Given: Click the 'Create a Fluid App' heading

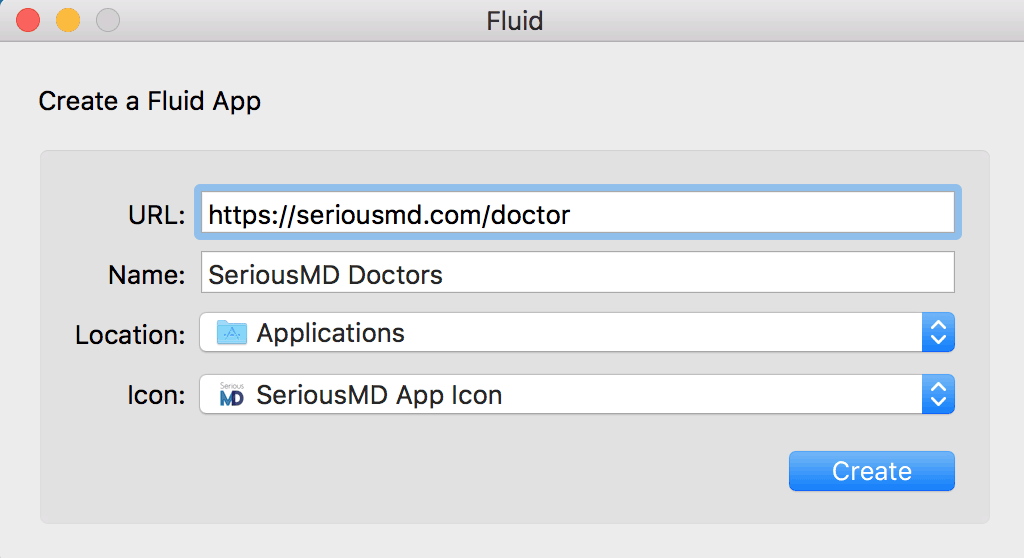Looking at the screenshot, I should (x=150, y=101).
